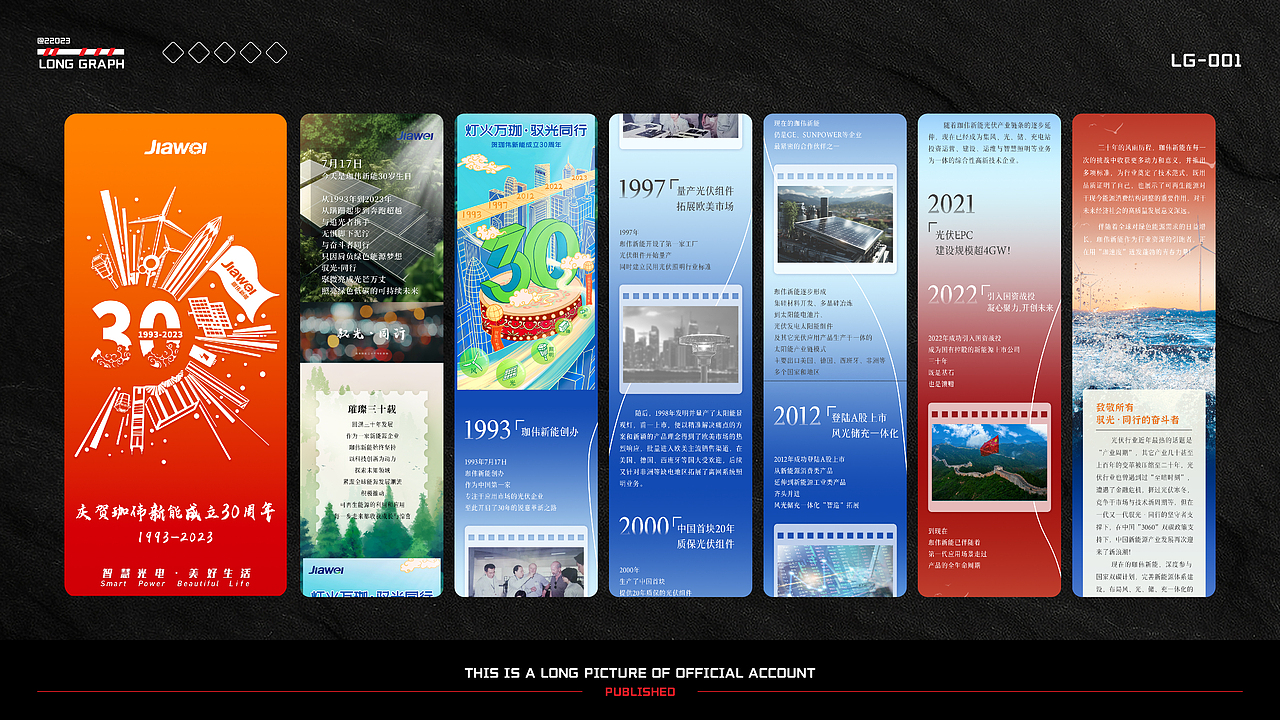
Task: Click the 2012 year heading
Action: (797, 416)
